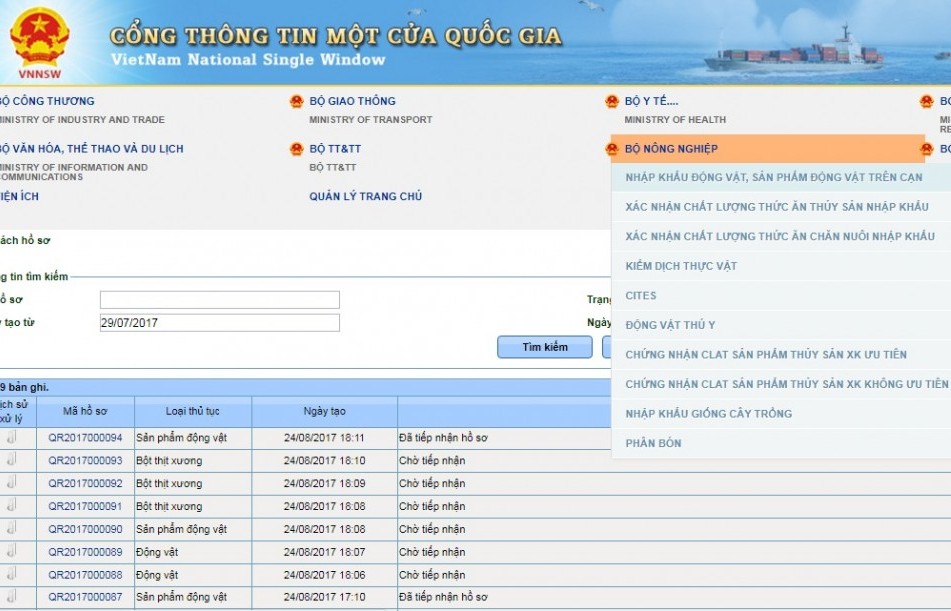Select Phân bón menu entry
The image size is (951, 611).
click(653, 443)
